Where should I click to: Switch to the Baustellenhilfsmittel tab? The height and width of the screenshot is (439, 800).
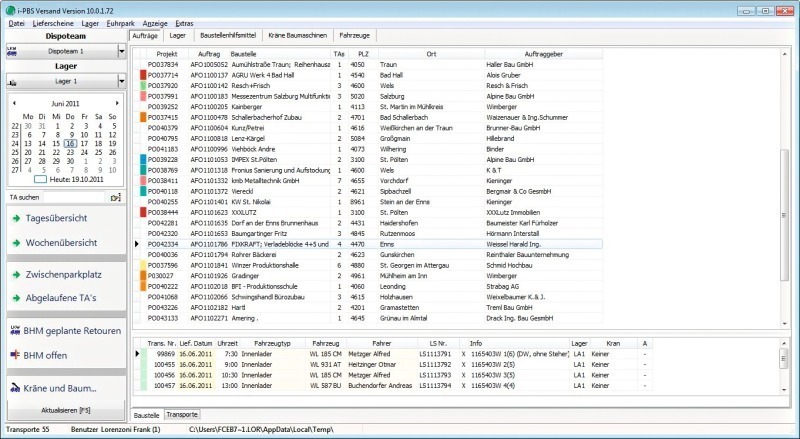point(228,36)
